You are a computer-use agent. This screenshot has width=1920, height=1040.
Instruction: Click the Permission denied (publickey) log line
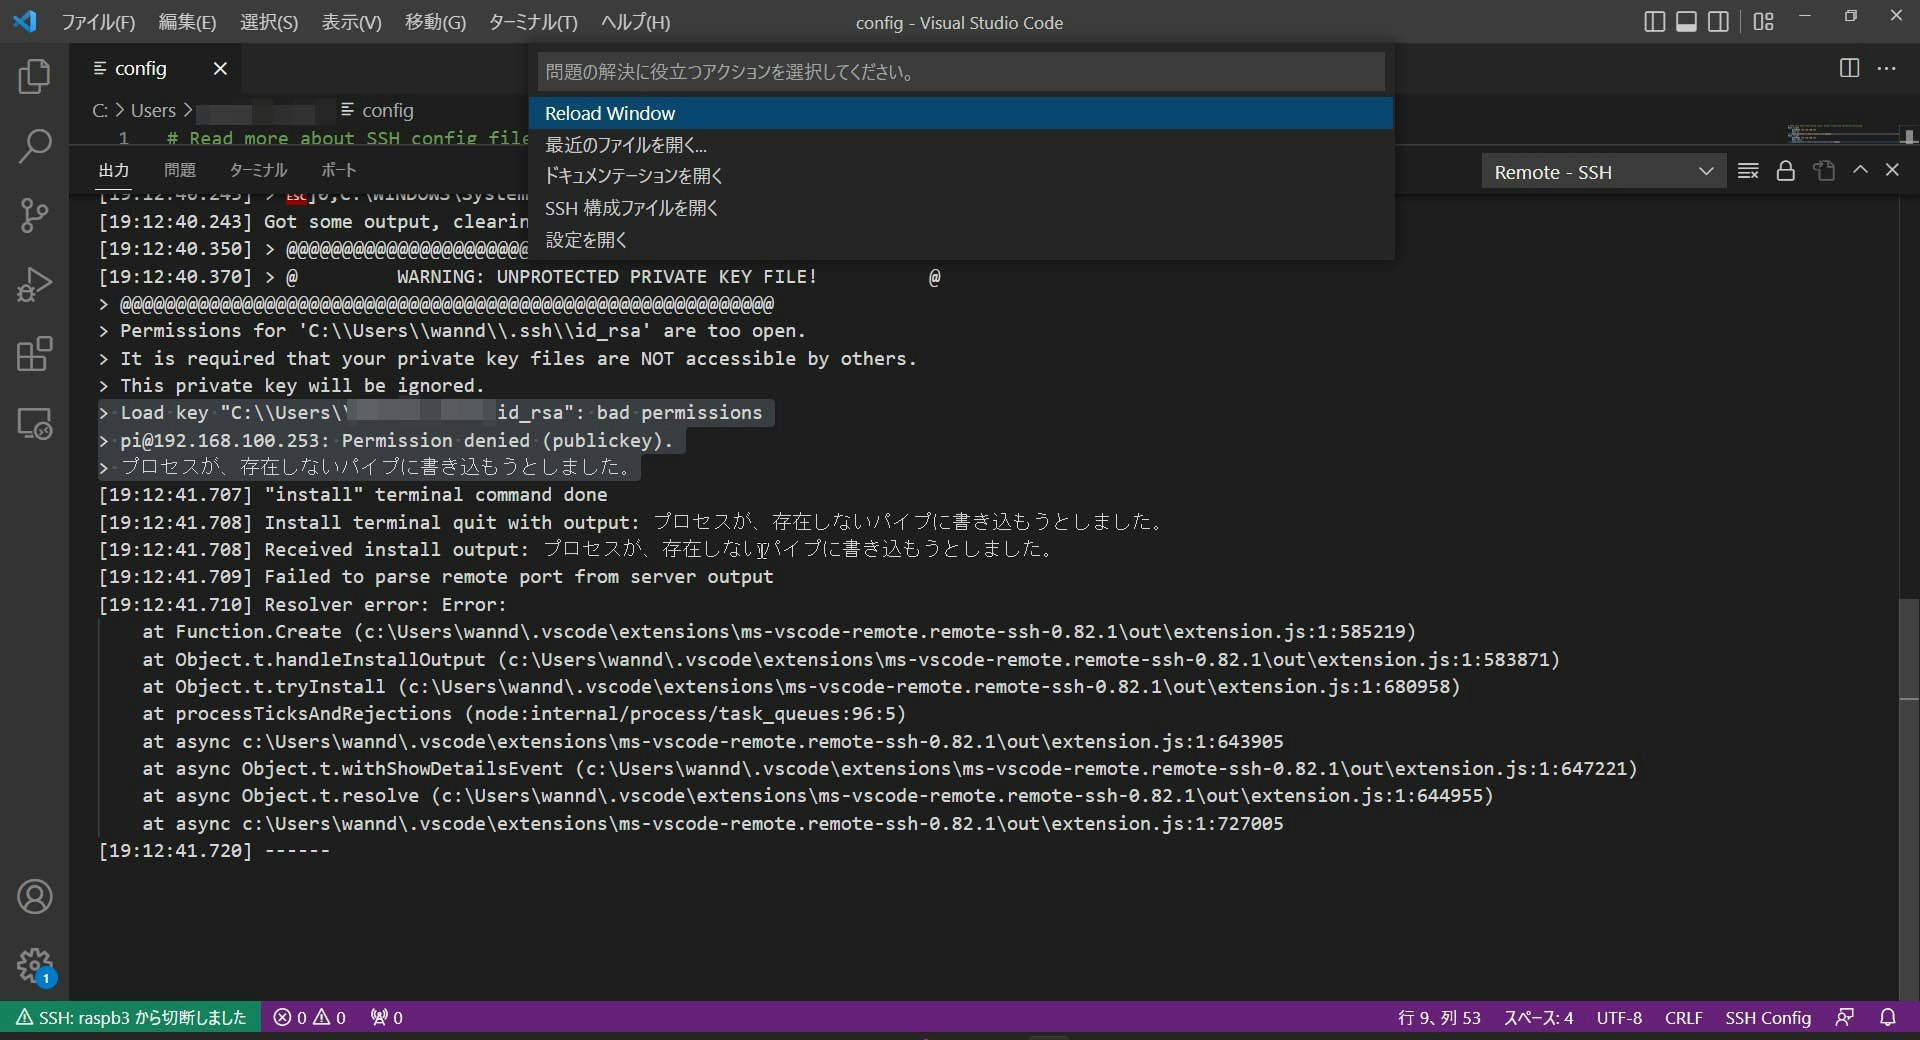[397, 440]
